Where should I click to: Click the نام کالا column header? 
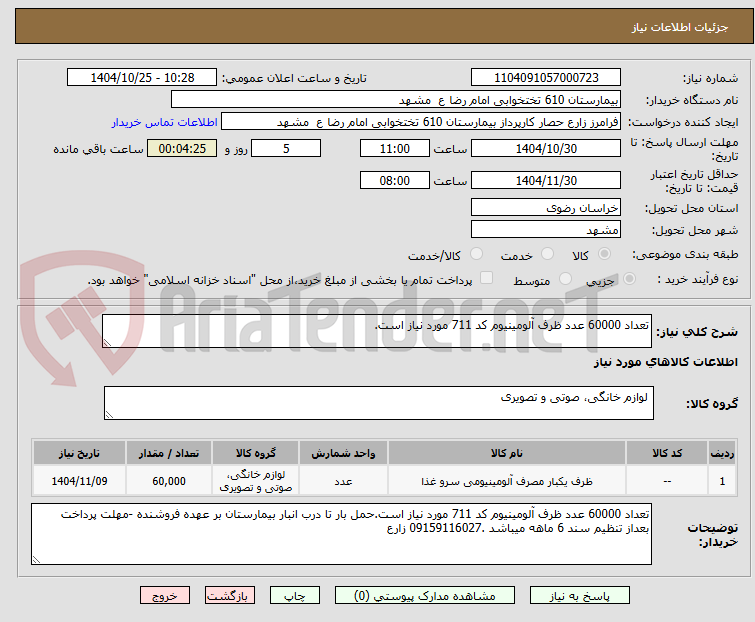pos(507,453)
